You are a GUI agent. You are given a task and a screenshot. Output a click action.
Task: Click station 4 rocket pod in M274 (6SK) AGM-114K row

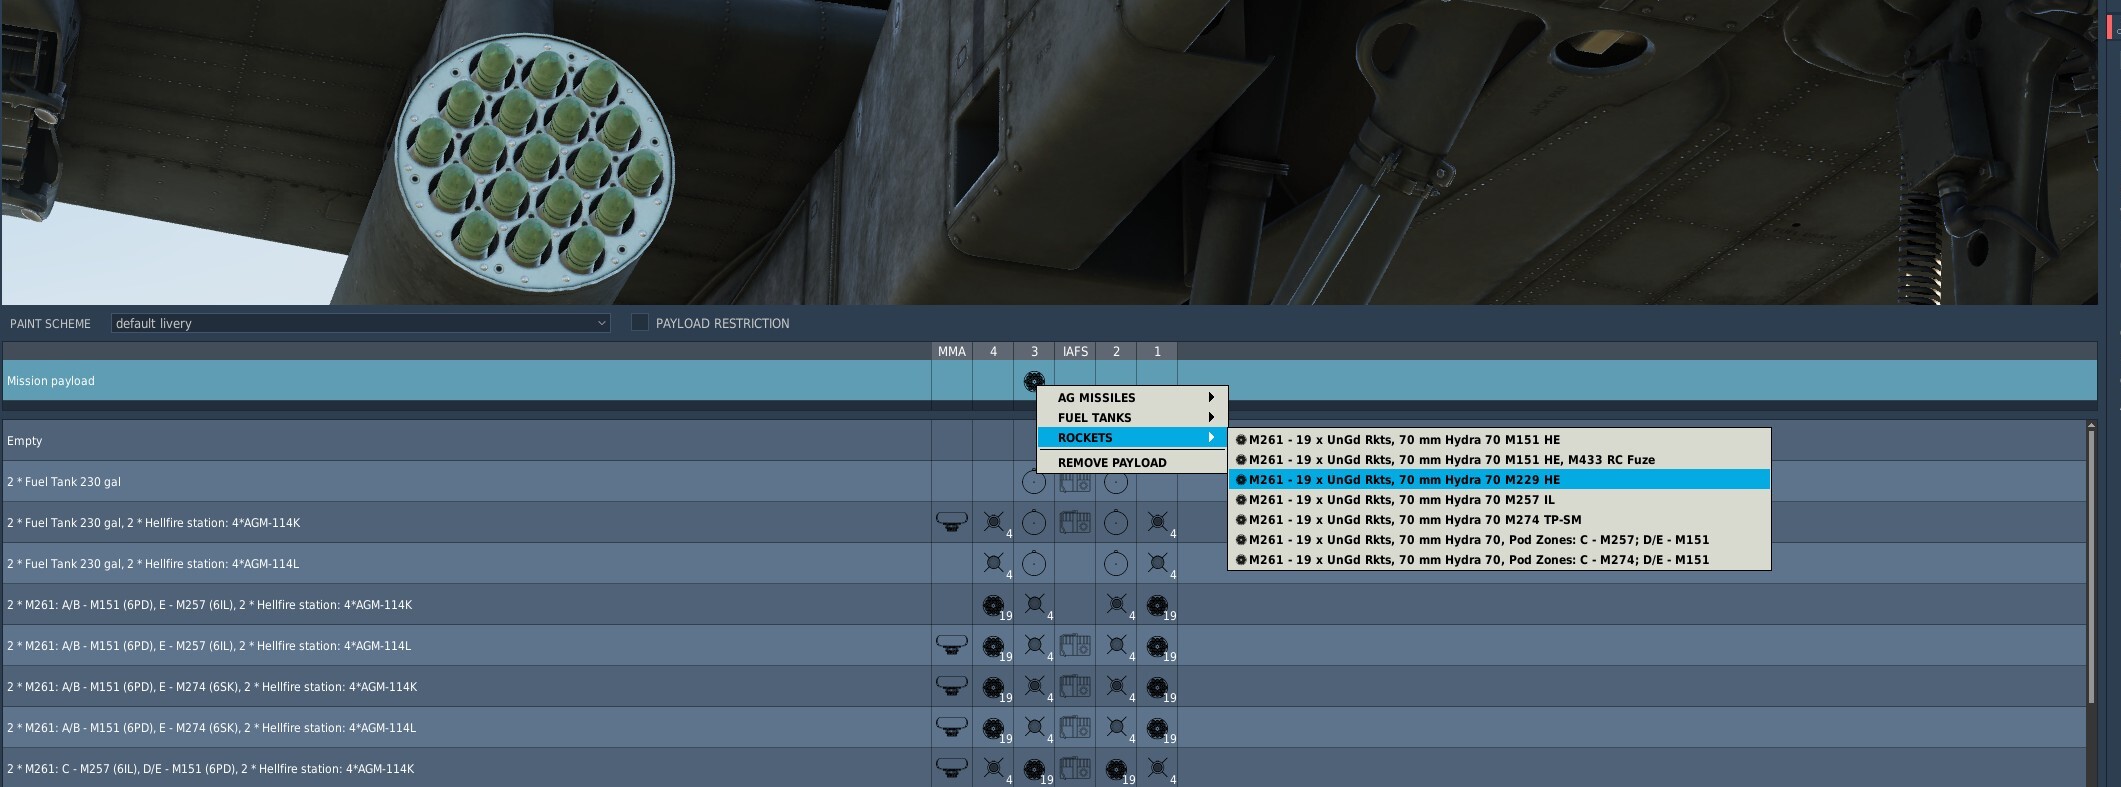pos(993,687)
